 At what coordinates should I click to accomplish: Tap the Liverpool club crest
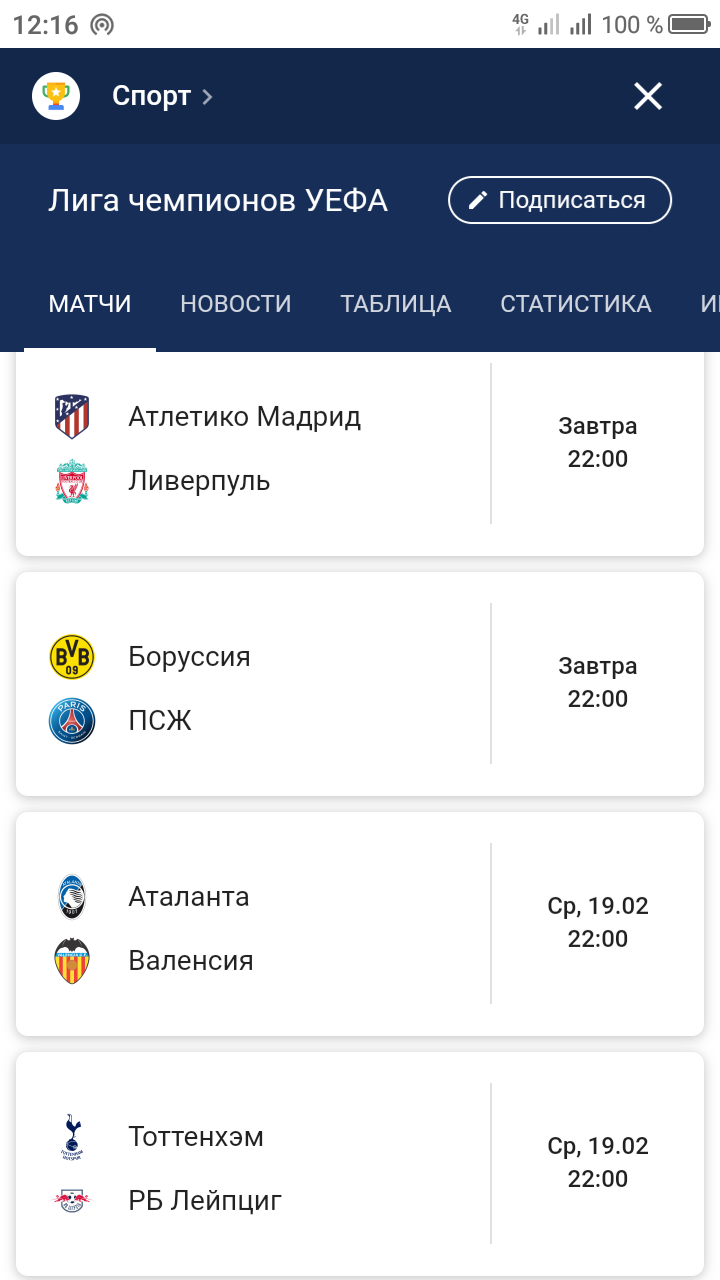[72, 481]
